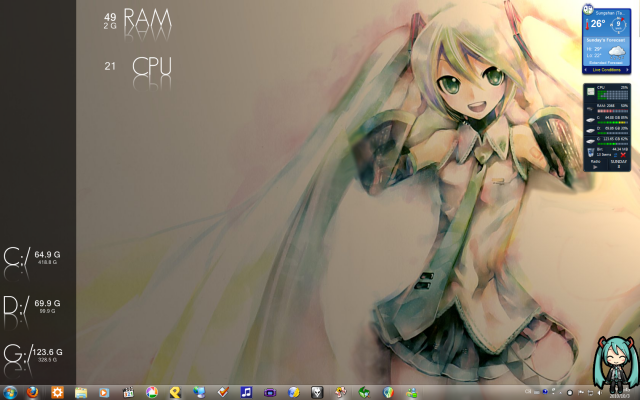
Task: Open the C:/ drive desktop meter
Action: (x=16, y=256)
